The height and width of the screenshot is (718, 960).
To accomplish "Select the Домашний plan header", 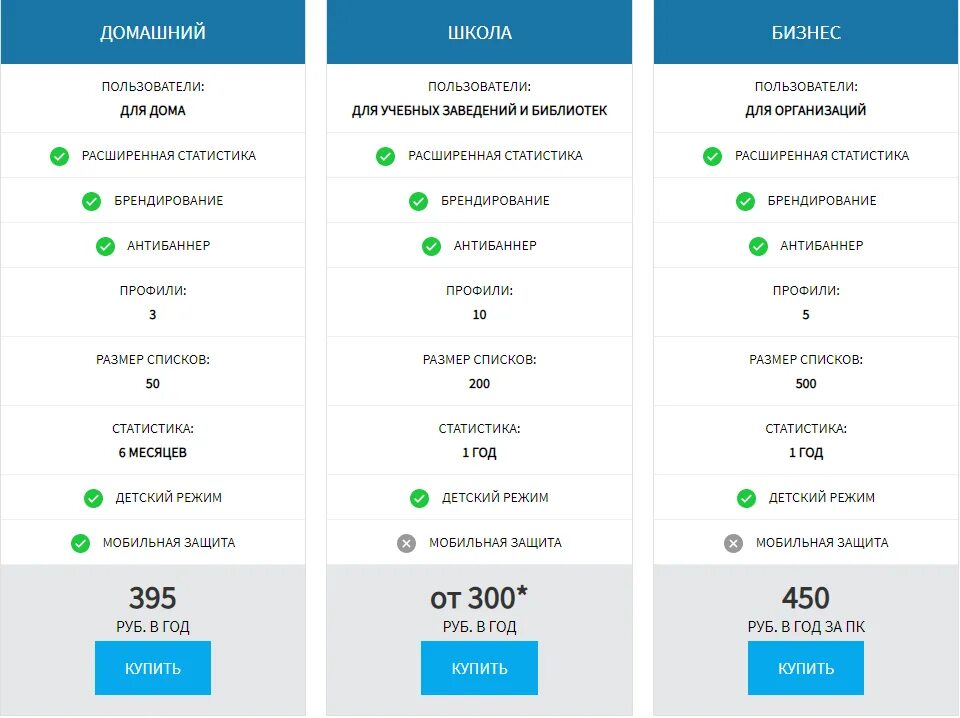I will pos(152,32).
